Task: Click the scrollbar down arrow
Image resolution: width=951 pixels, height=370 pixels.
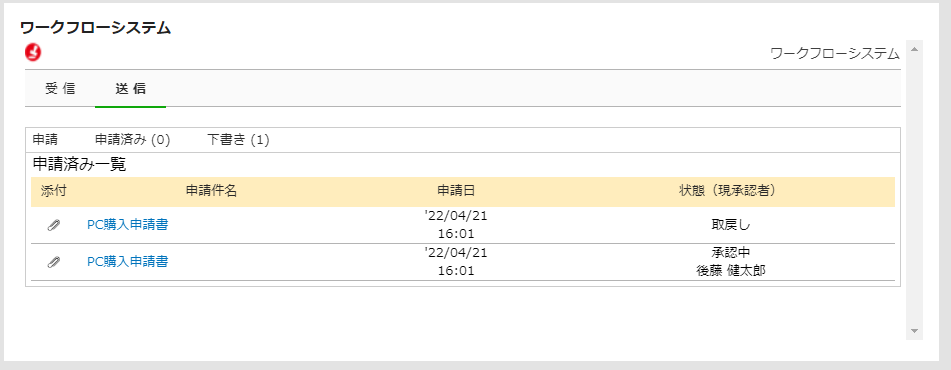Action: [x=915, y=331]
